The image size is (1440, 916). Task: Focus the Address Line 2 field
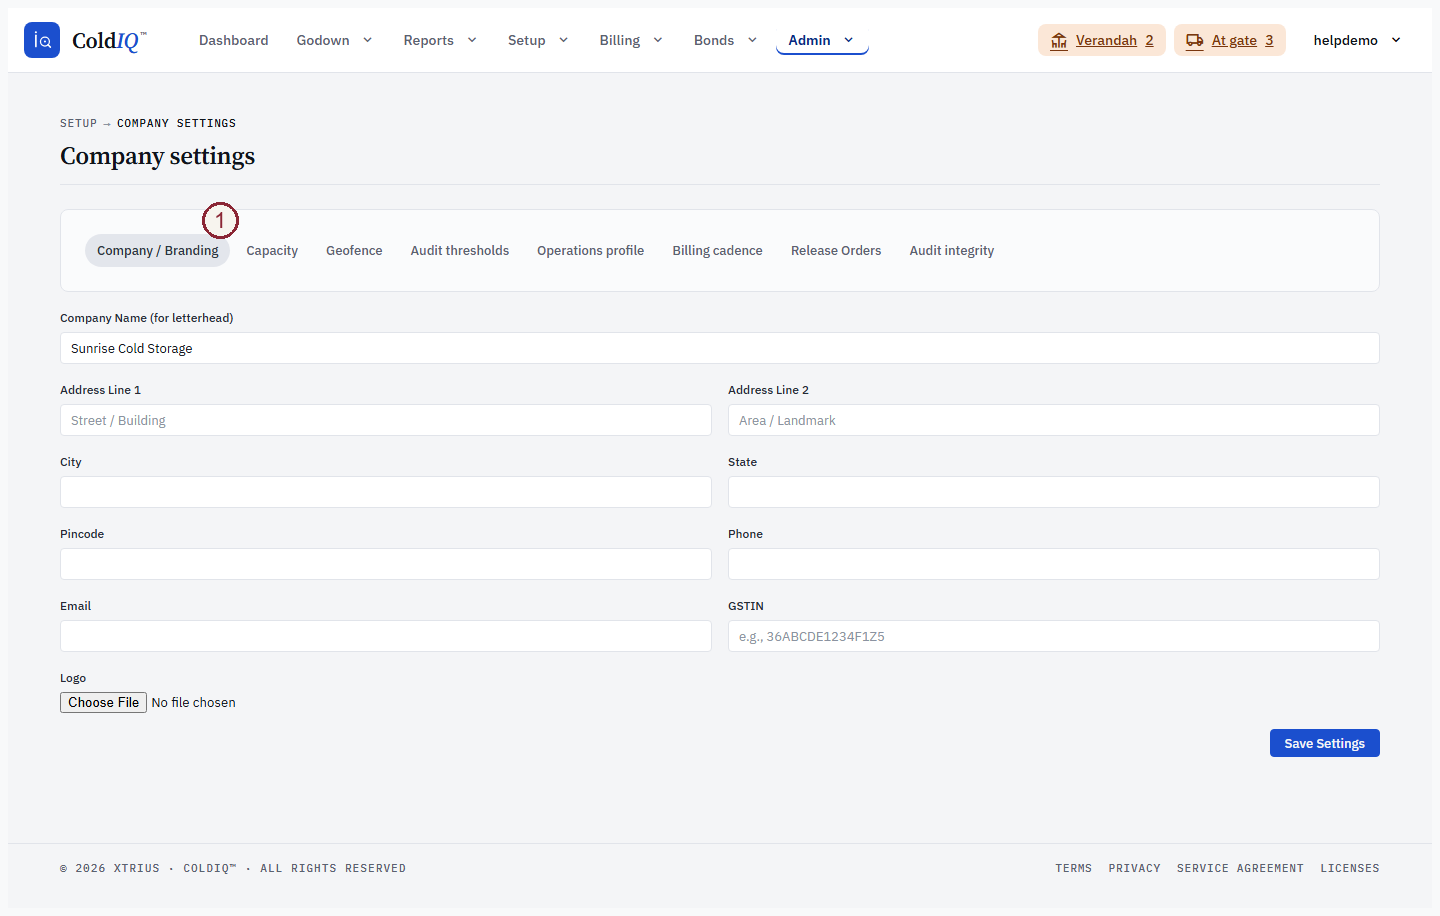(1054, 420)
